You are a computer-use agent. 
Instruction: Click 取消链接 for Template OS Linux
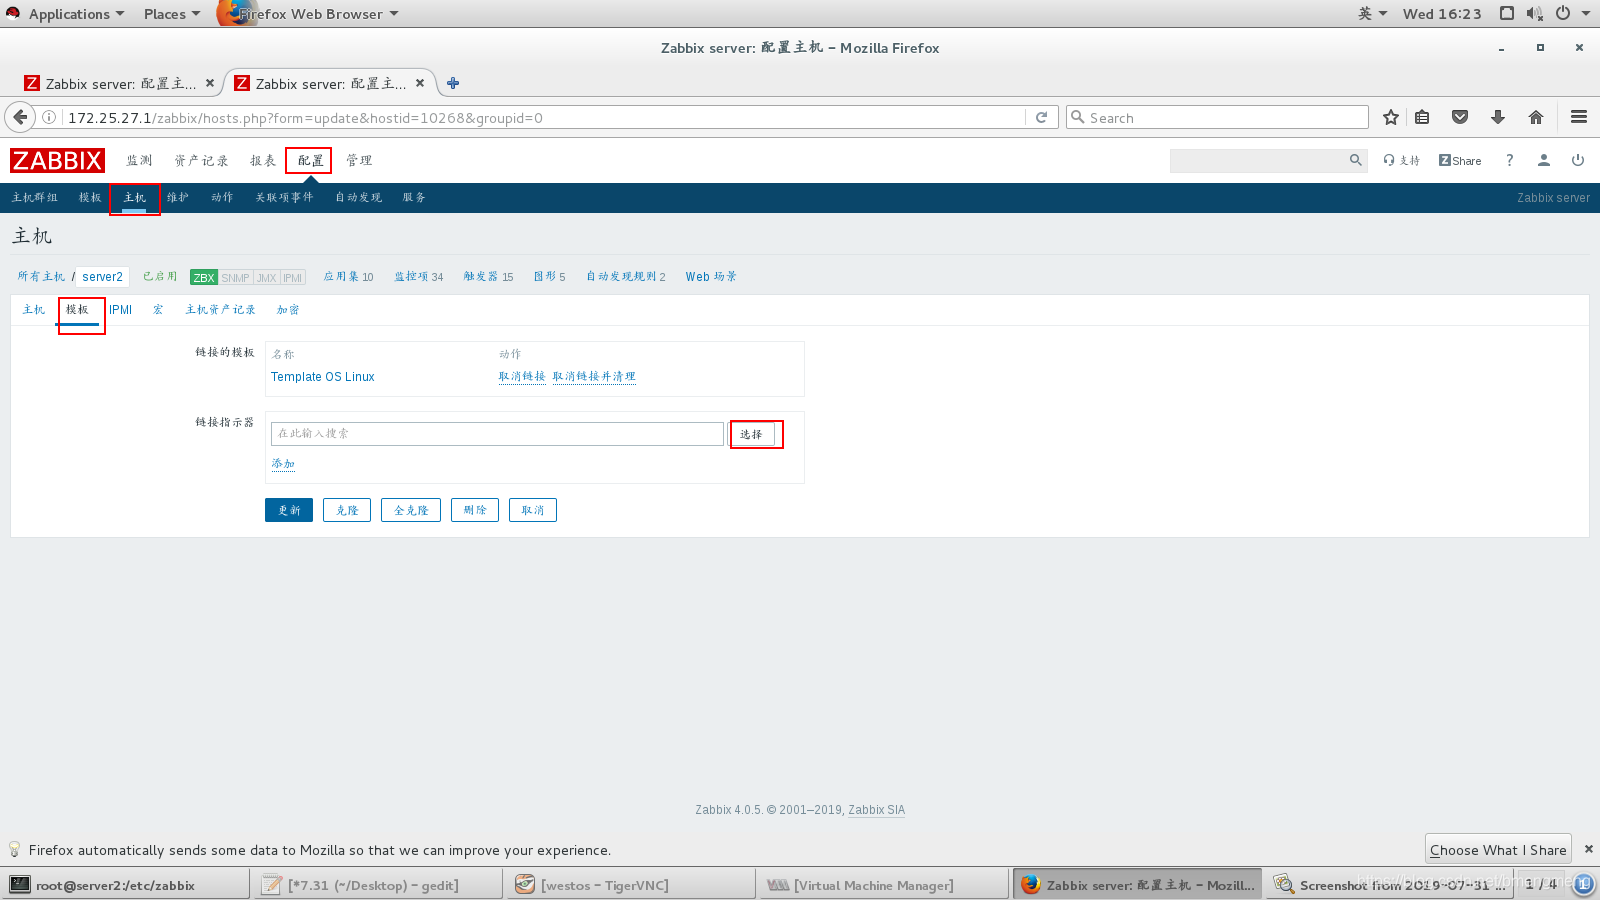pos(522,377)
